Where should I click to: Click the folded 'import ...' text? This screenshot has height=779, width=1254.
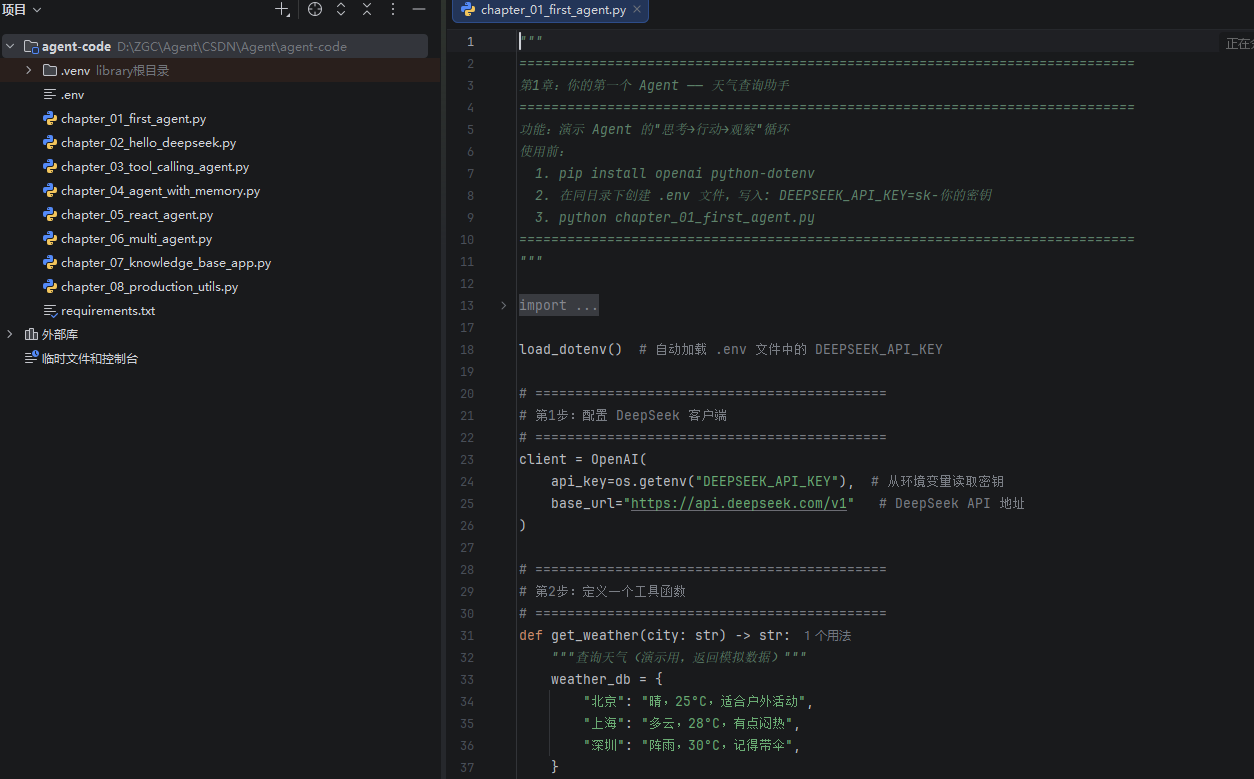pyautogui.click(x=558, y=306)
